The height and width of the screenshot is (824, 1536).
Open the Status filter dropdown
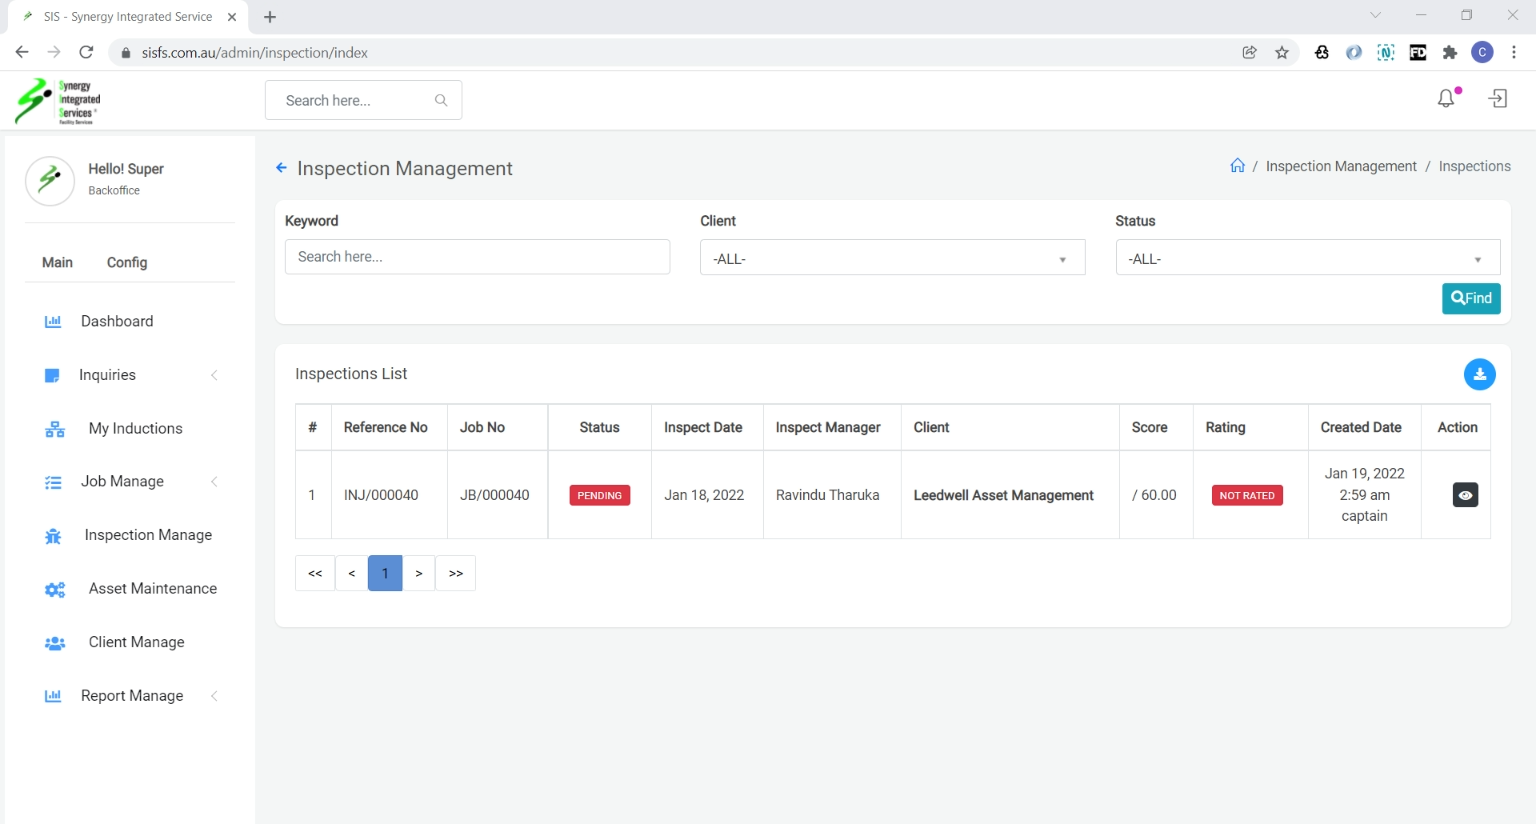click(1307, 259)
